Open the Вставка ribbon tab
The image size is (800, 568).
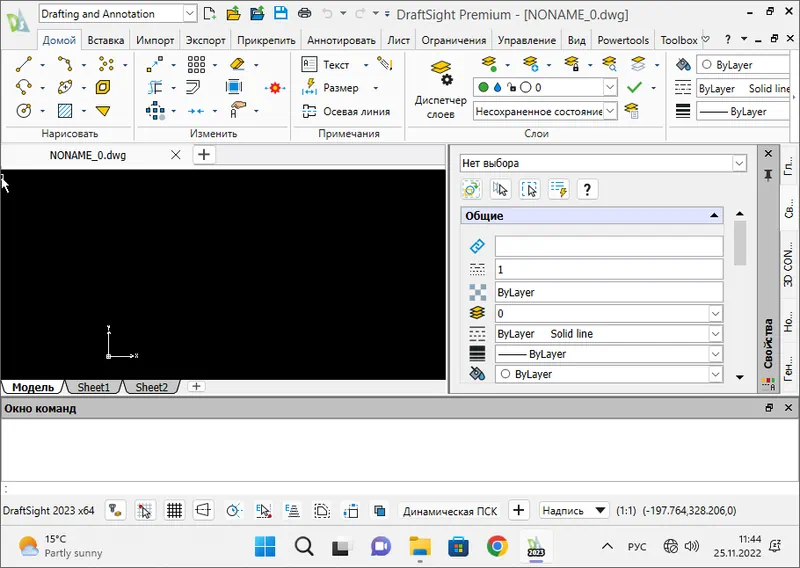(x=106, y=40)
